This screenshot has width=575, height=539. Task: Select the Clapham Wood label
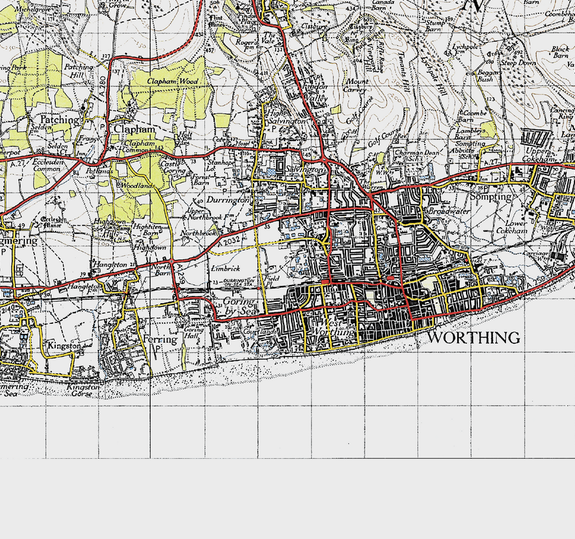172,81
